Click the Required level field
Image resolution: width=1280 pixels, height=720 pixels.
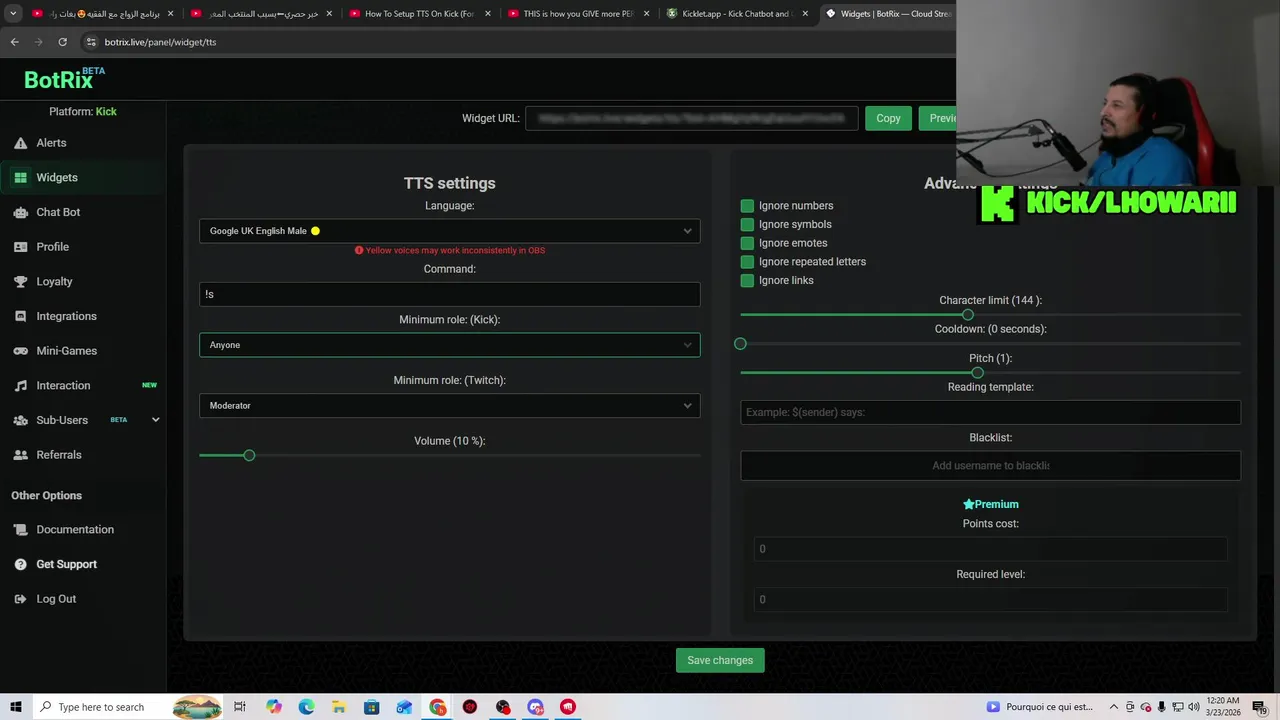coord(990,600)
